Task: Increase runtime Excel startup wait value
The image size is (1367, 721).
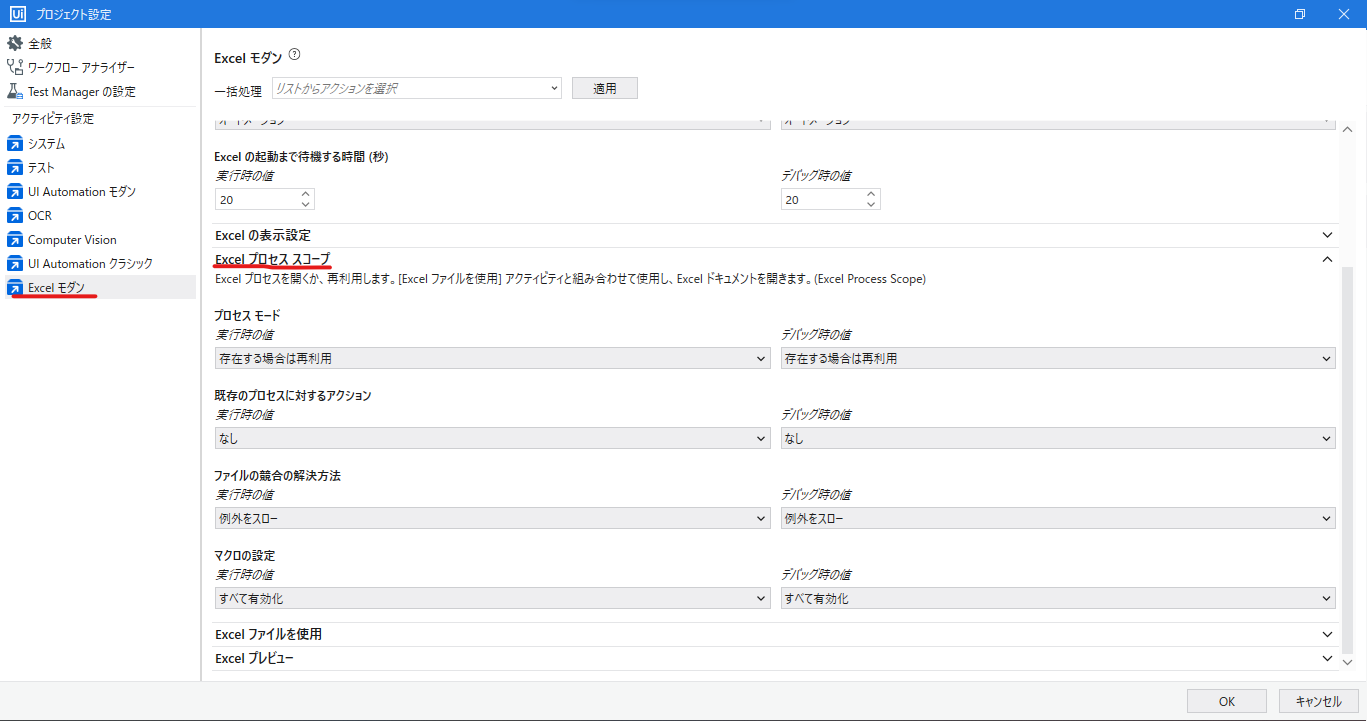Action: click(x=305, y=195)
